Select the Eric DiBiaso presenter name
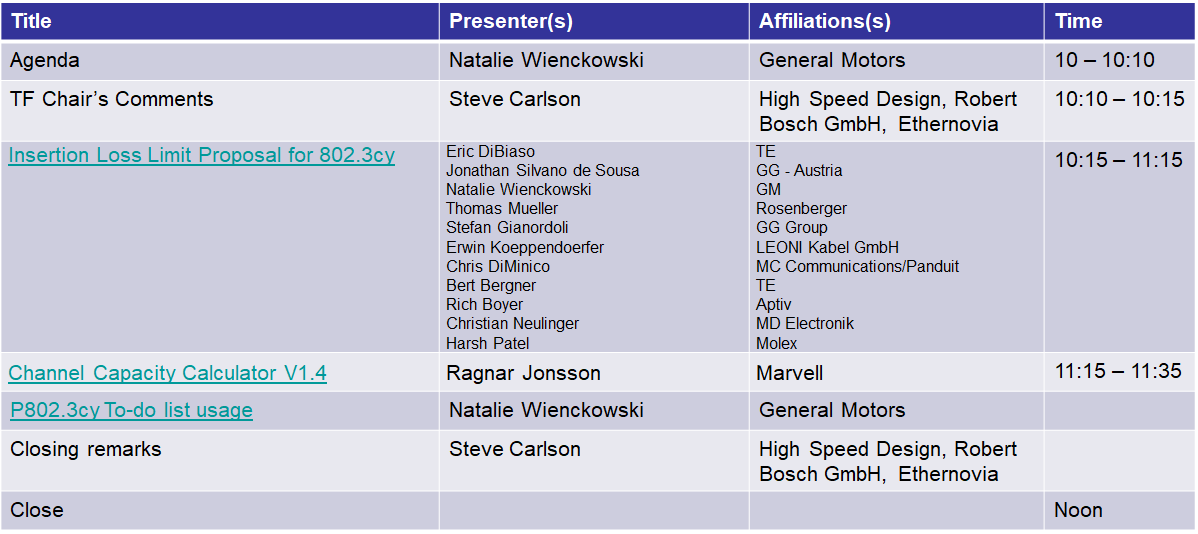1198x534 pixels. (491, 151)
